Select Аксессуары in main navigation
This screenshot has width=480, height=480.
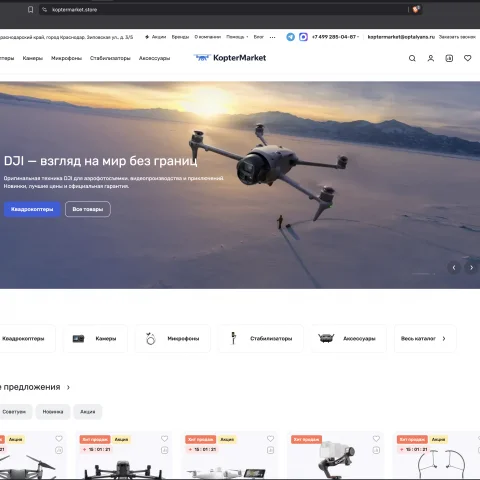coord(154,58)
